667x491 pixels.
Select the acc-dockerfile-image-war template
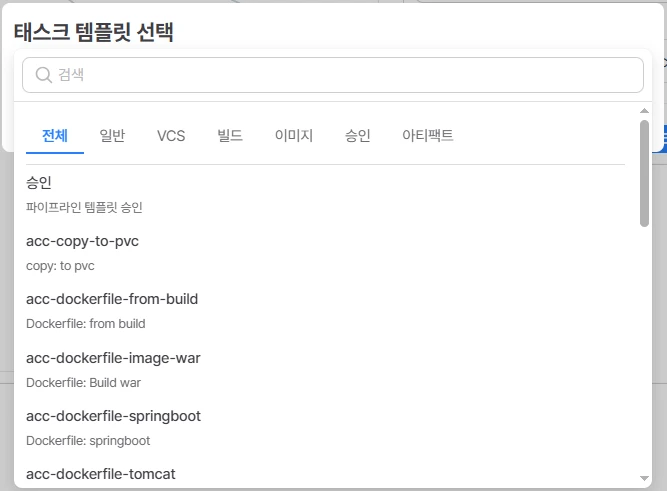tap(113, 358)
